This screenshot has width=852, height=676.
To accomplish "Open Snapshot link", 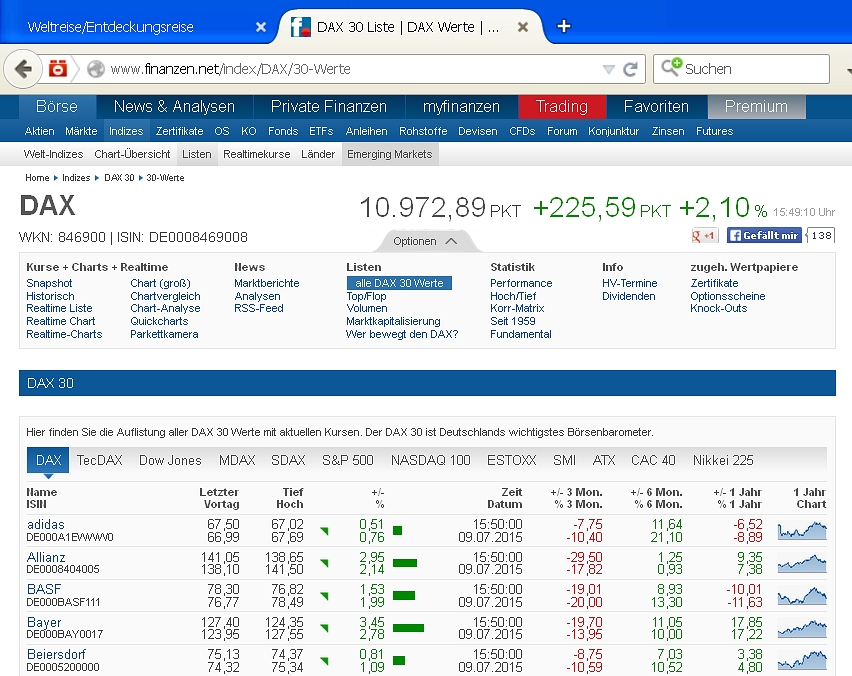I will click(49, 283).
